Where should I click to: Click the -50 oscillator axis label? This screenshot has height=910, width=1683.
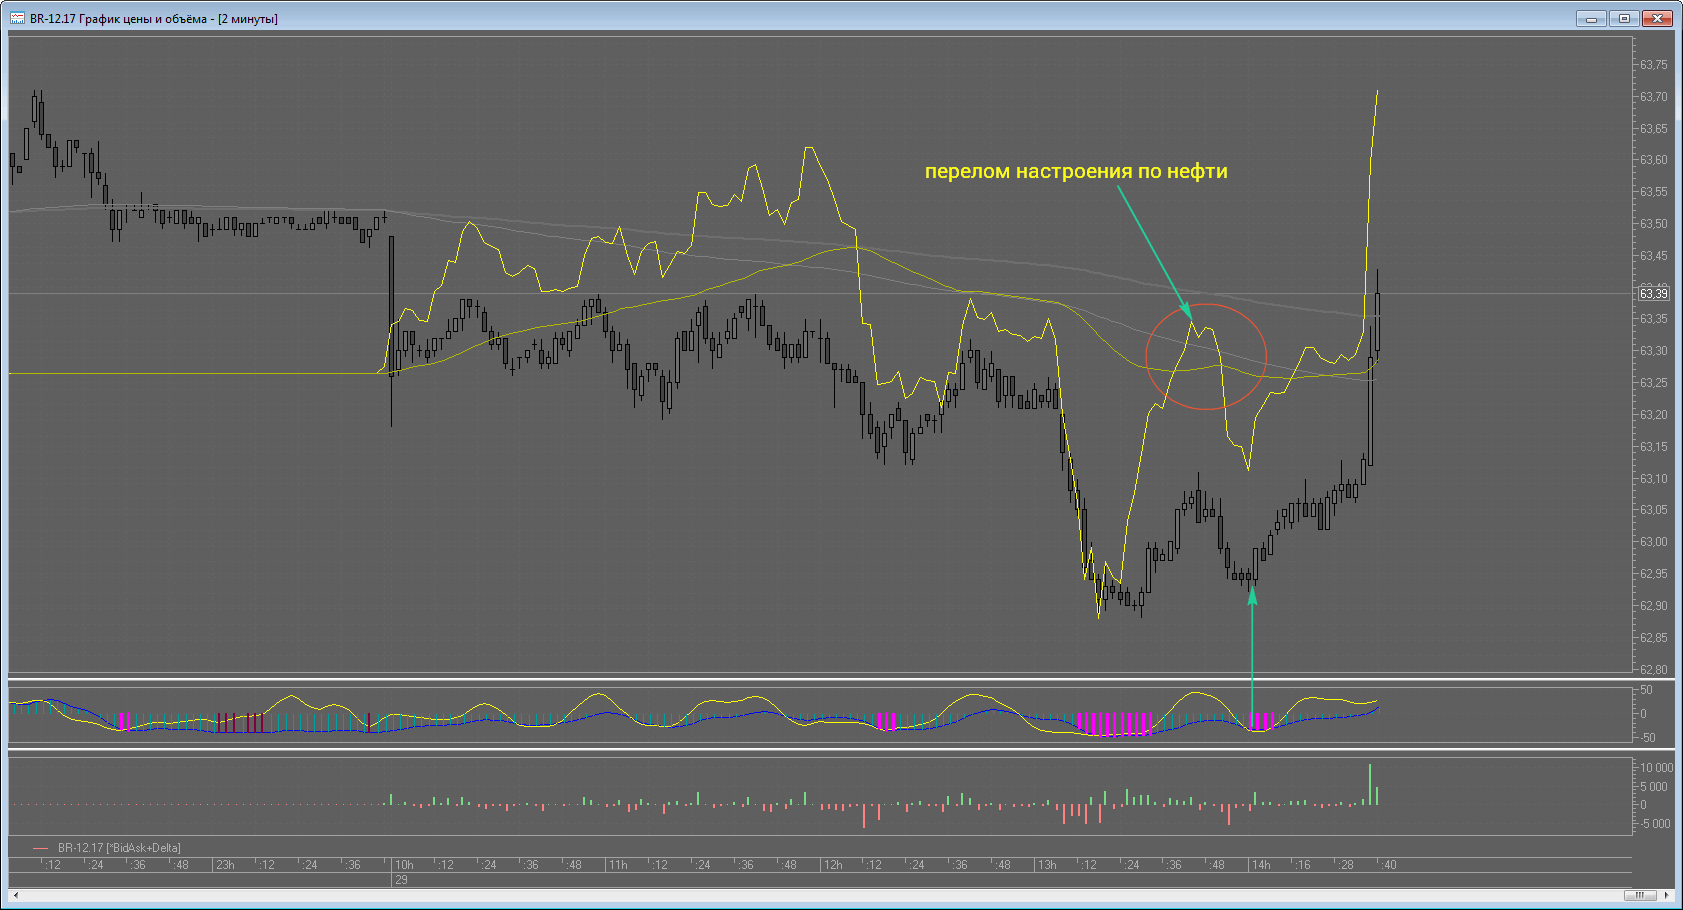pyautogui.click(x=1647, y=738)
